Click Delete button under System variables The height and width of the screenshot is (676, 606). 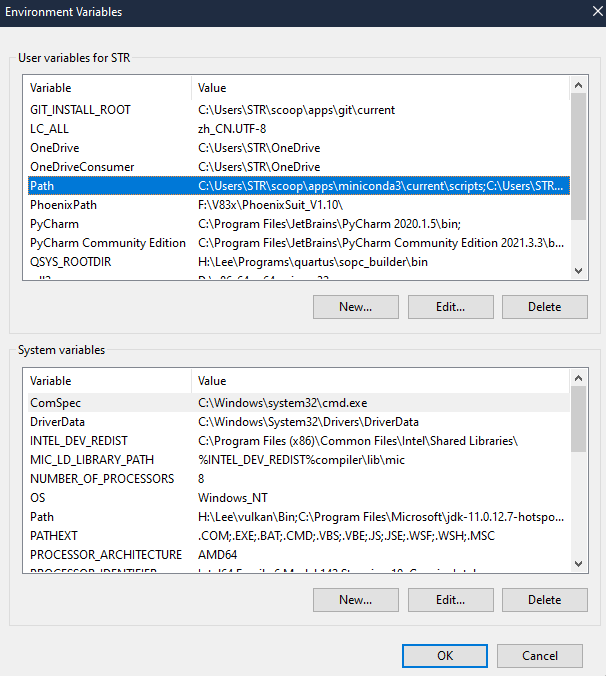tap(544, 600)
